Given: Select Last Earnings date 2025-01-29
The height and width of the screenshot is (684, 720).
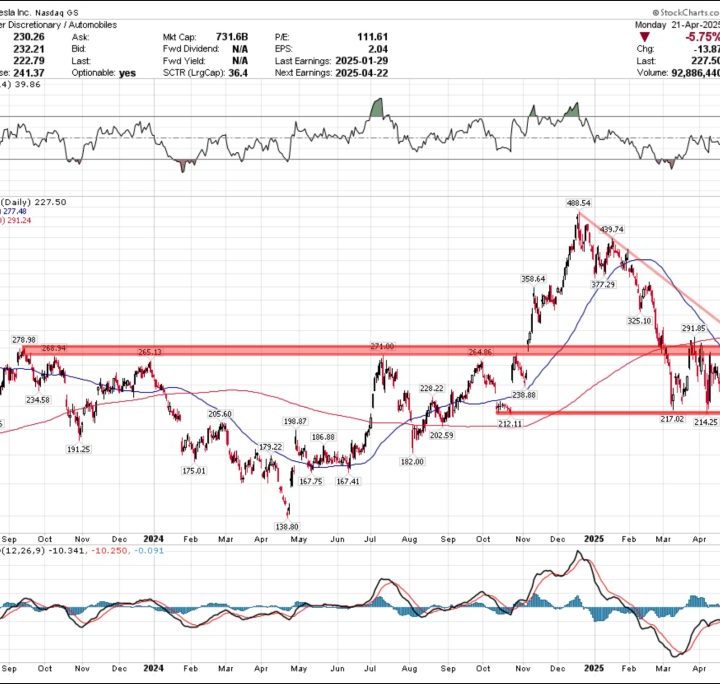Looking at the screenshot, I should point(362,61).
